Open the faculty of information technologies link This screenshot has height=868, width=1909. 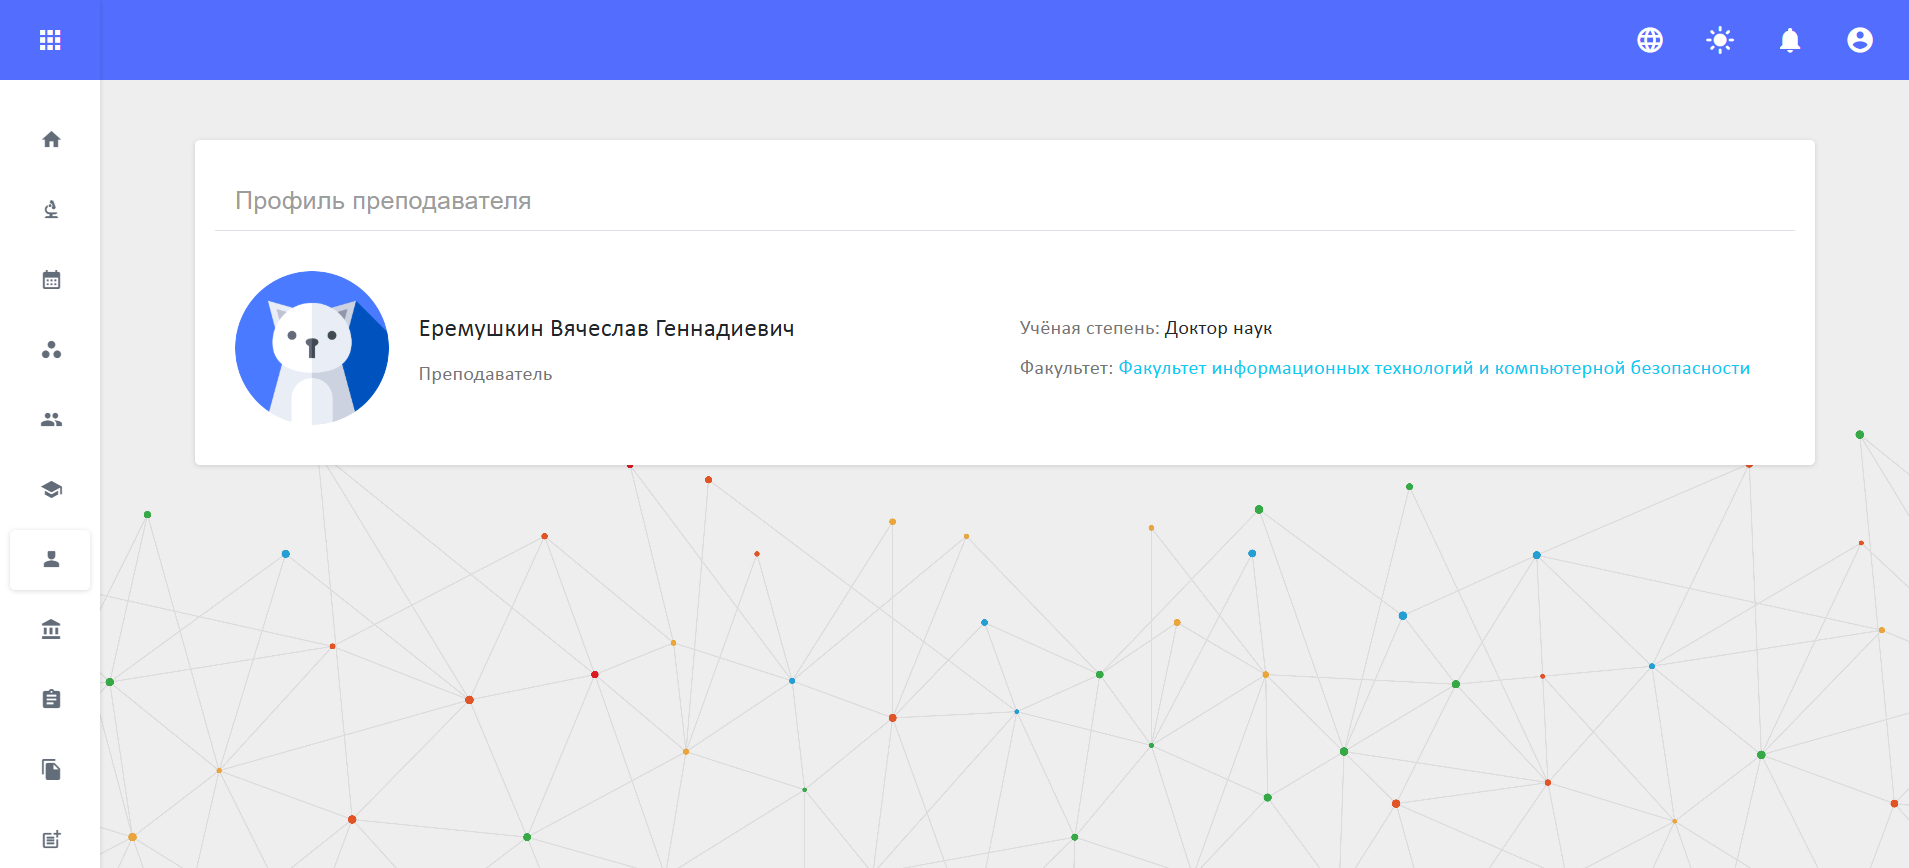1434,368
